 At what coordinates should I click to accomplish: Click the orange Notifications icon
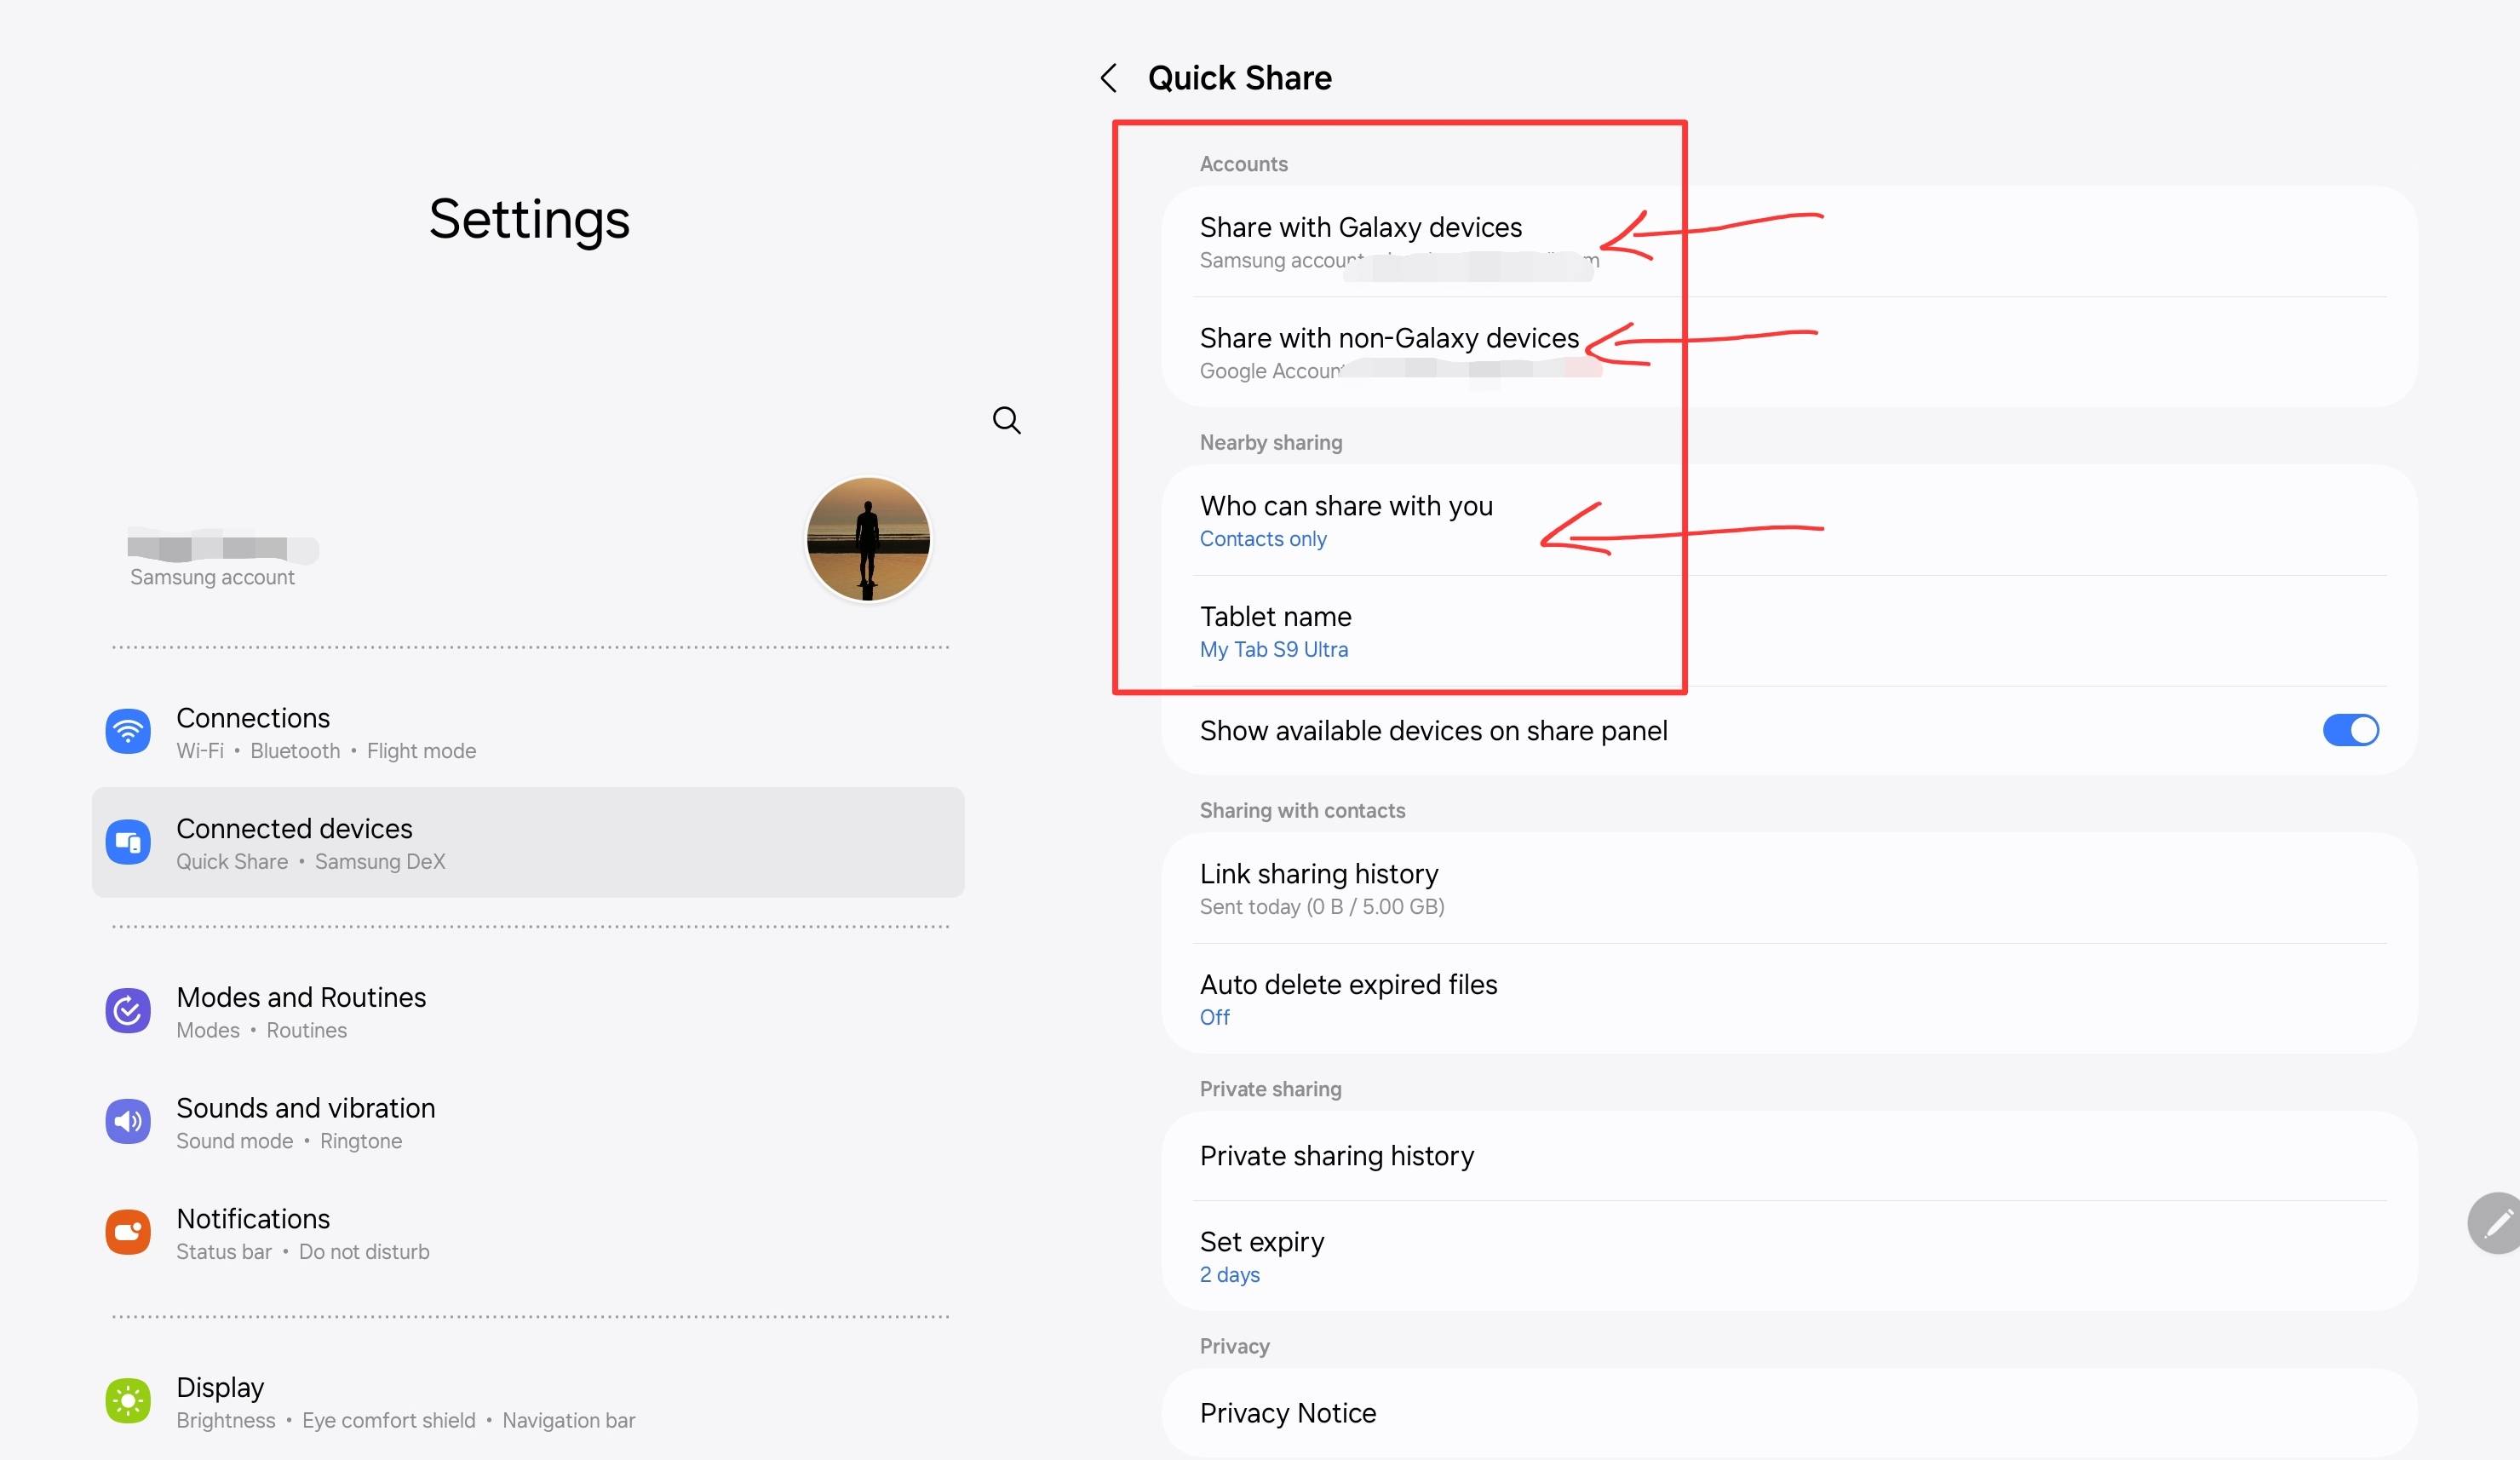[128, 1232]
